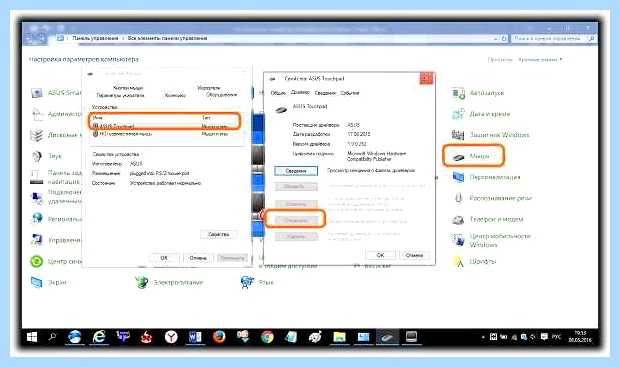Image resolution: width=620 pixels, height=367 pixels.
Task: Click Обновить driver button
Action: point(296,186)
